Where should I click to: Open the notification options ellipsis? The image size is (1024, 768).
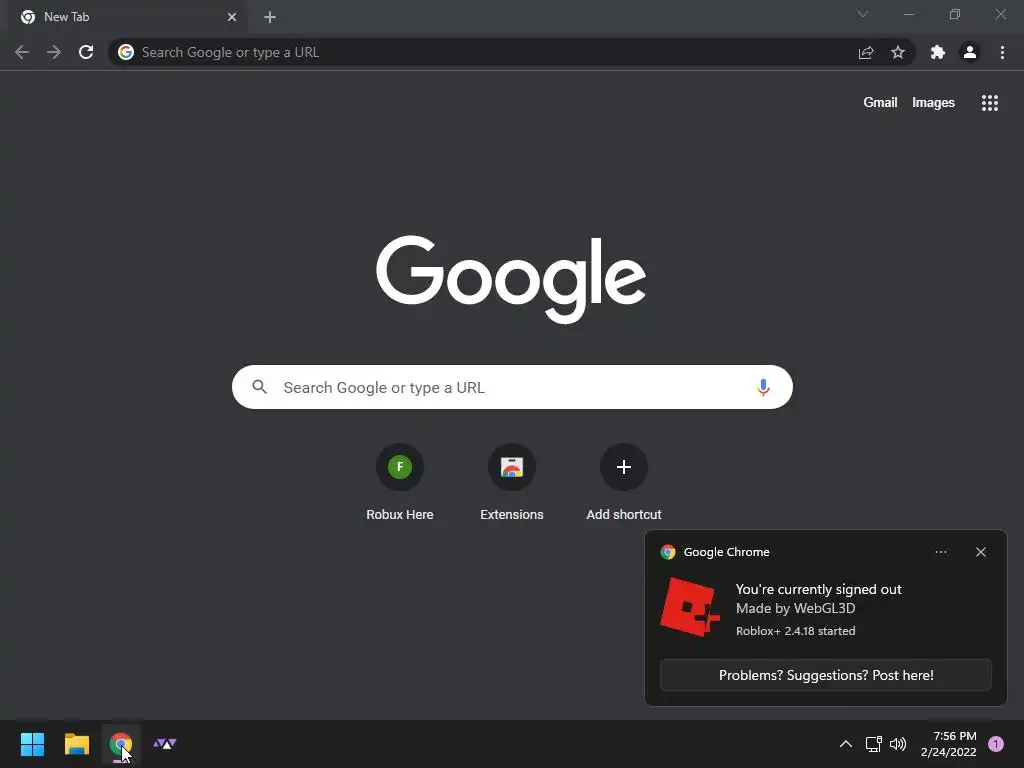[x=940, y=552]
